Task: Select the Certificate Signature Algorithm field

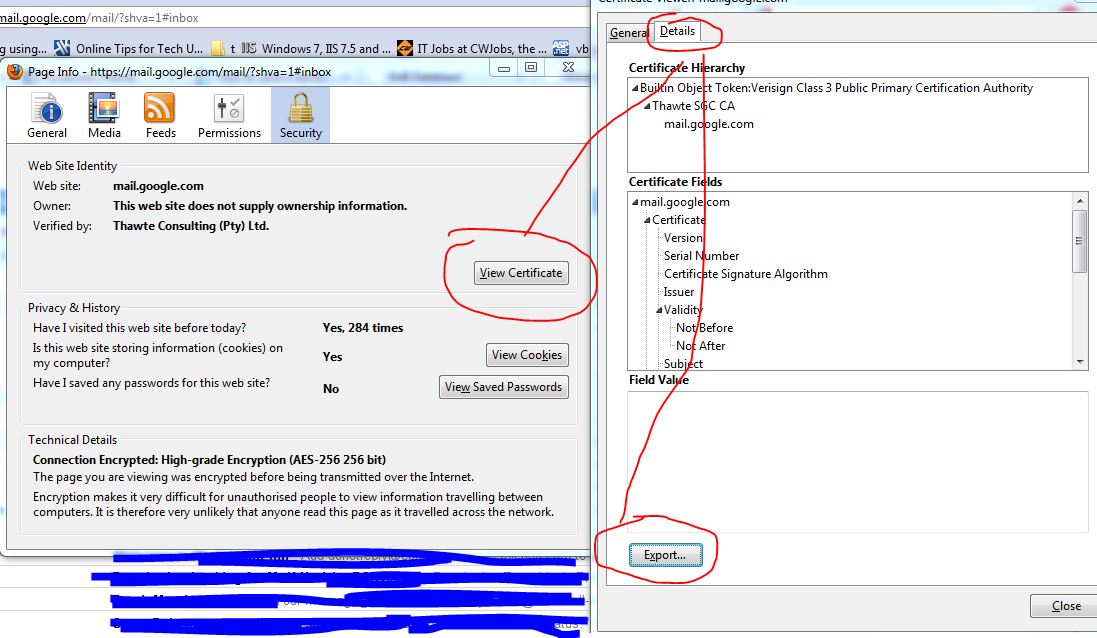Action: [746, 274]
